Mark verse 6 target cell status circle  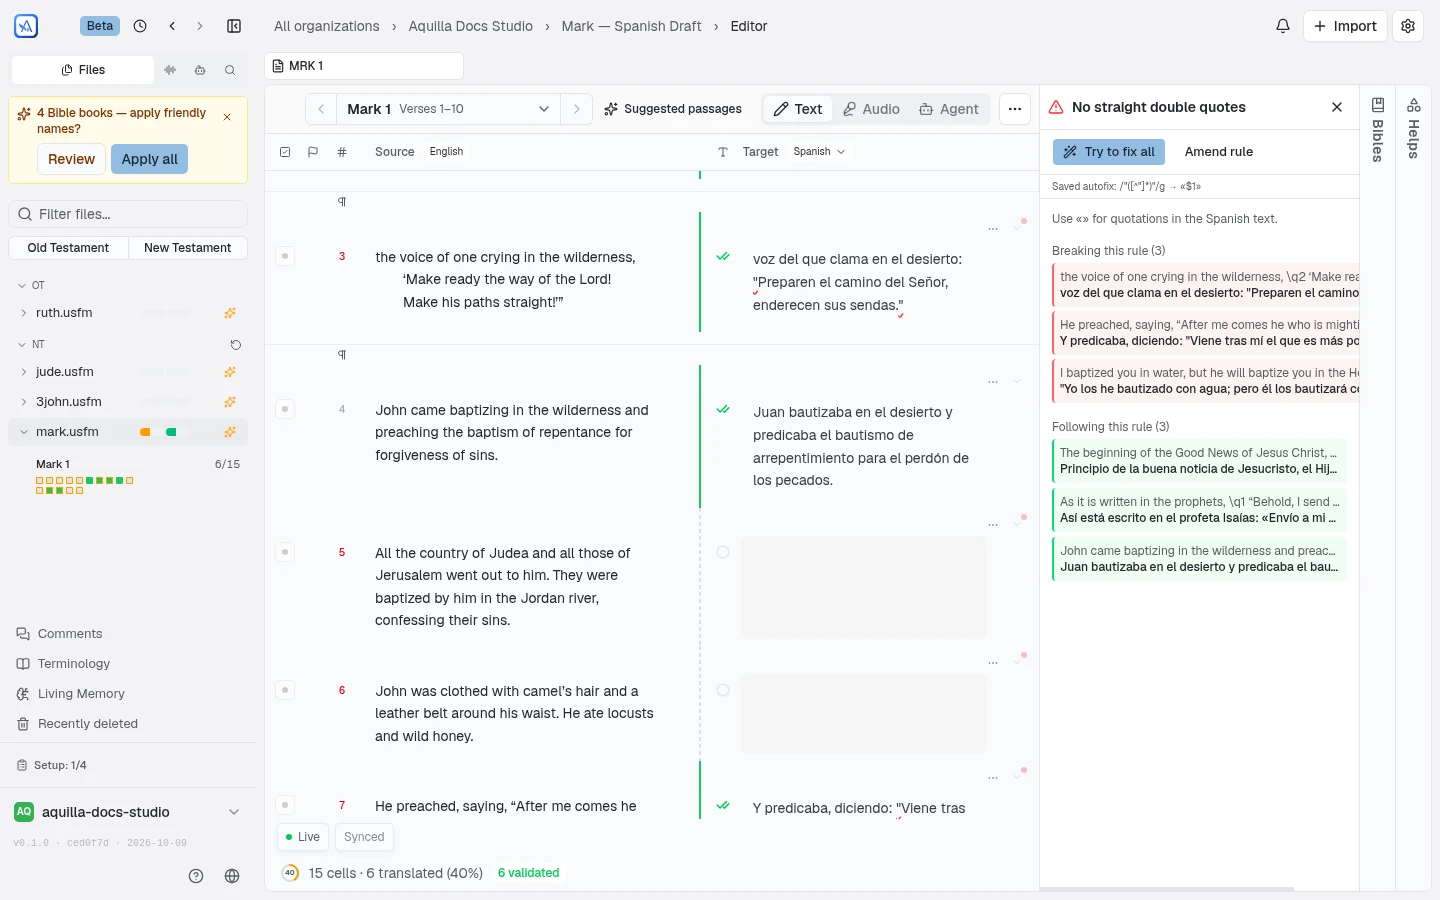(723, 690)
